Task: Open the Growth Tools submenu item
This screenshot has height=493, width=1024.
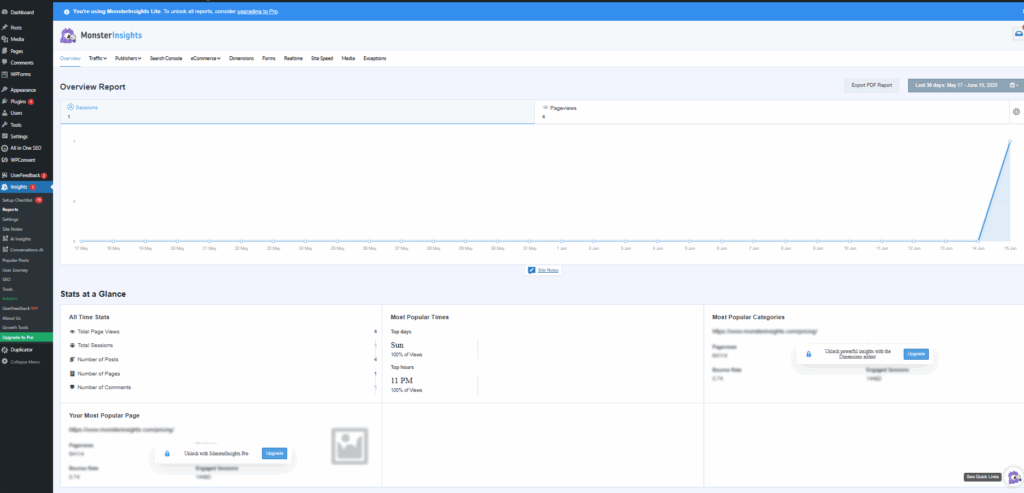Action: (x=15, y=327)
